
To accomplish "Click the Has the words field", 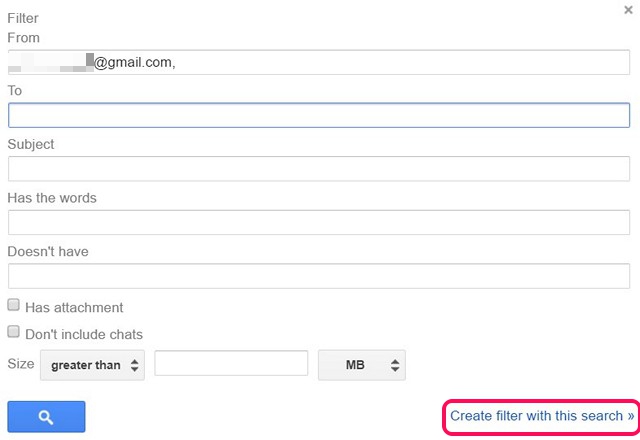I will point(319,222).
